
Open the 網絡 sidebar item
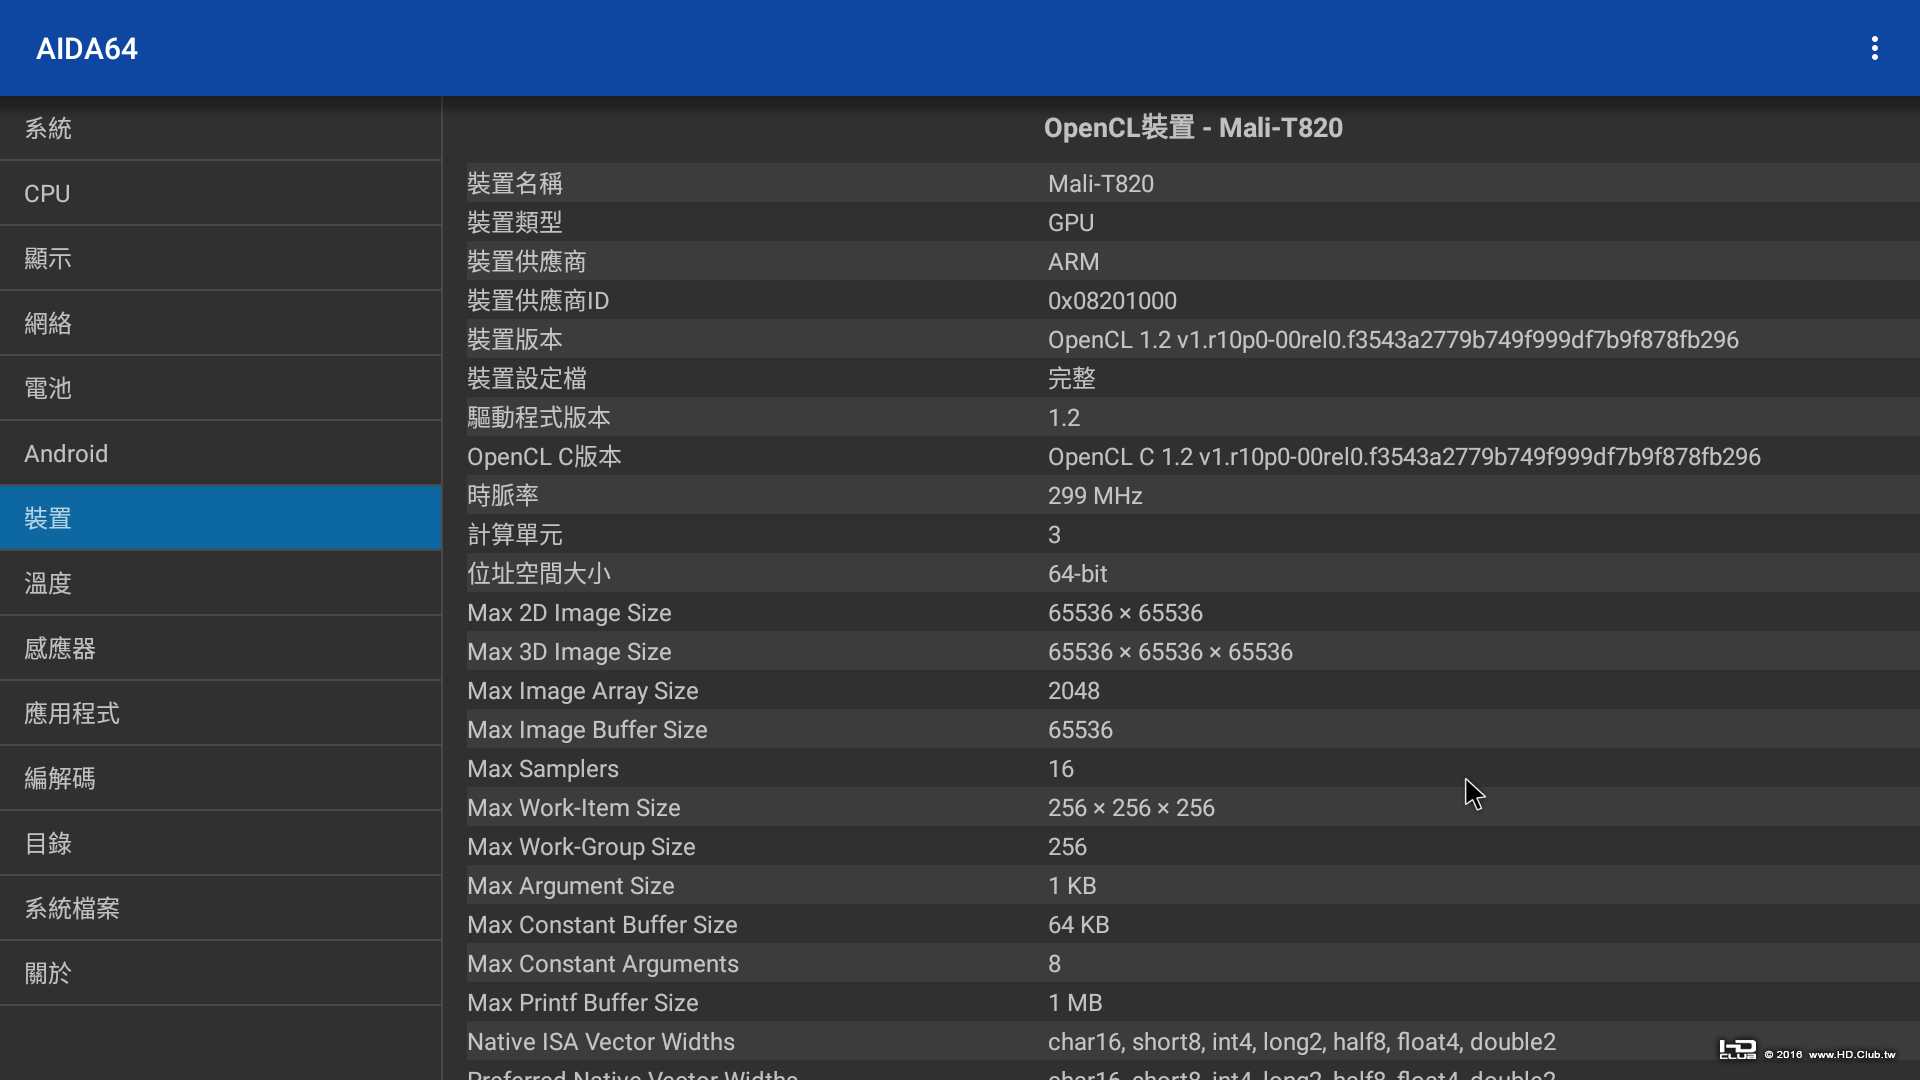(x=220, y=323)
